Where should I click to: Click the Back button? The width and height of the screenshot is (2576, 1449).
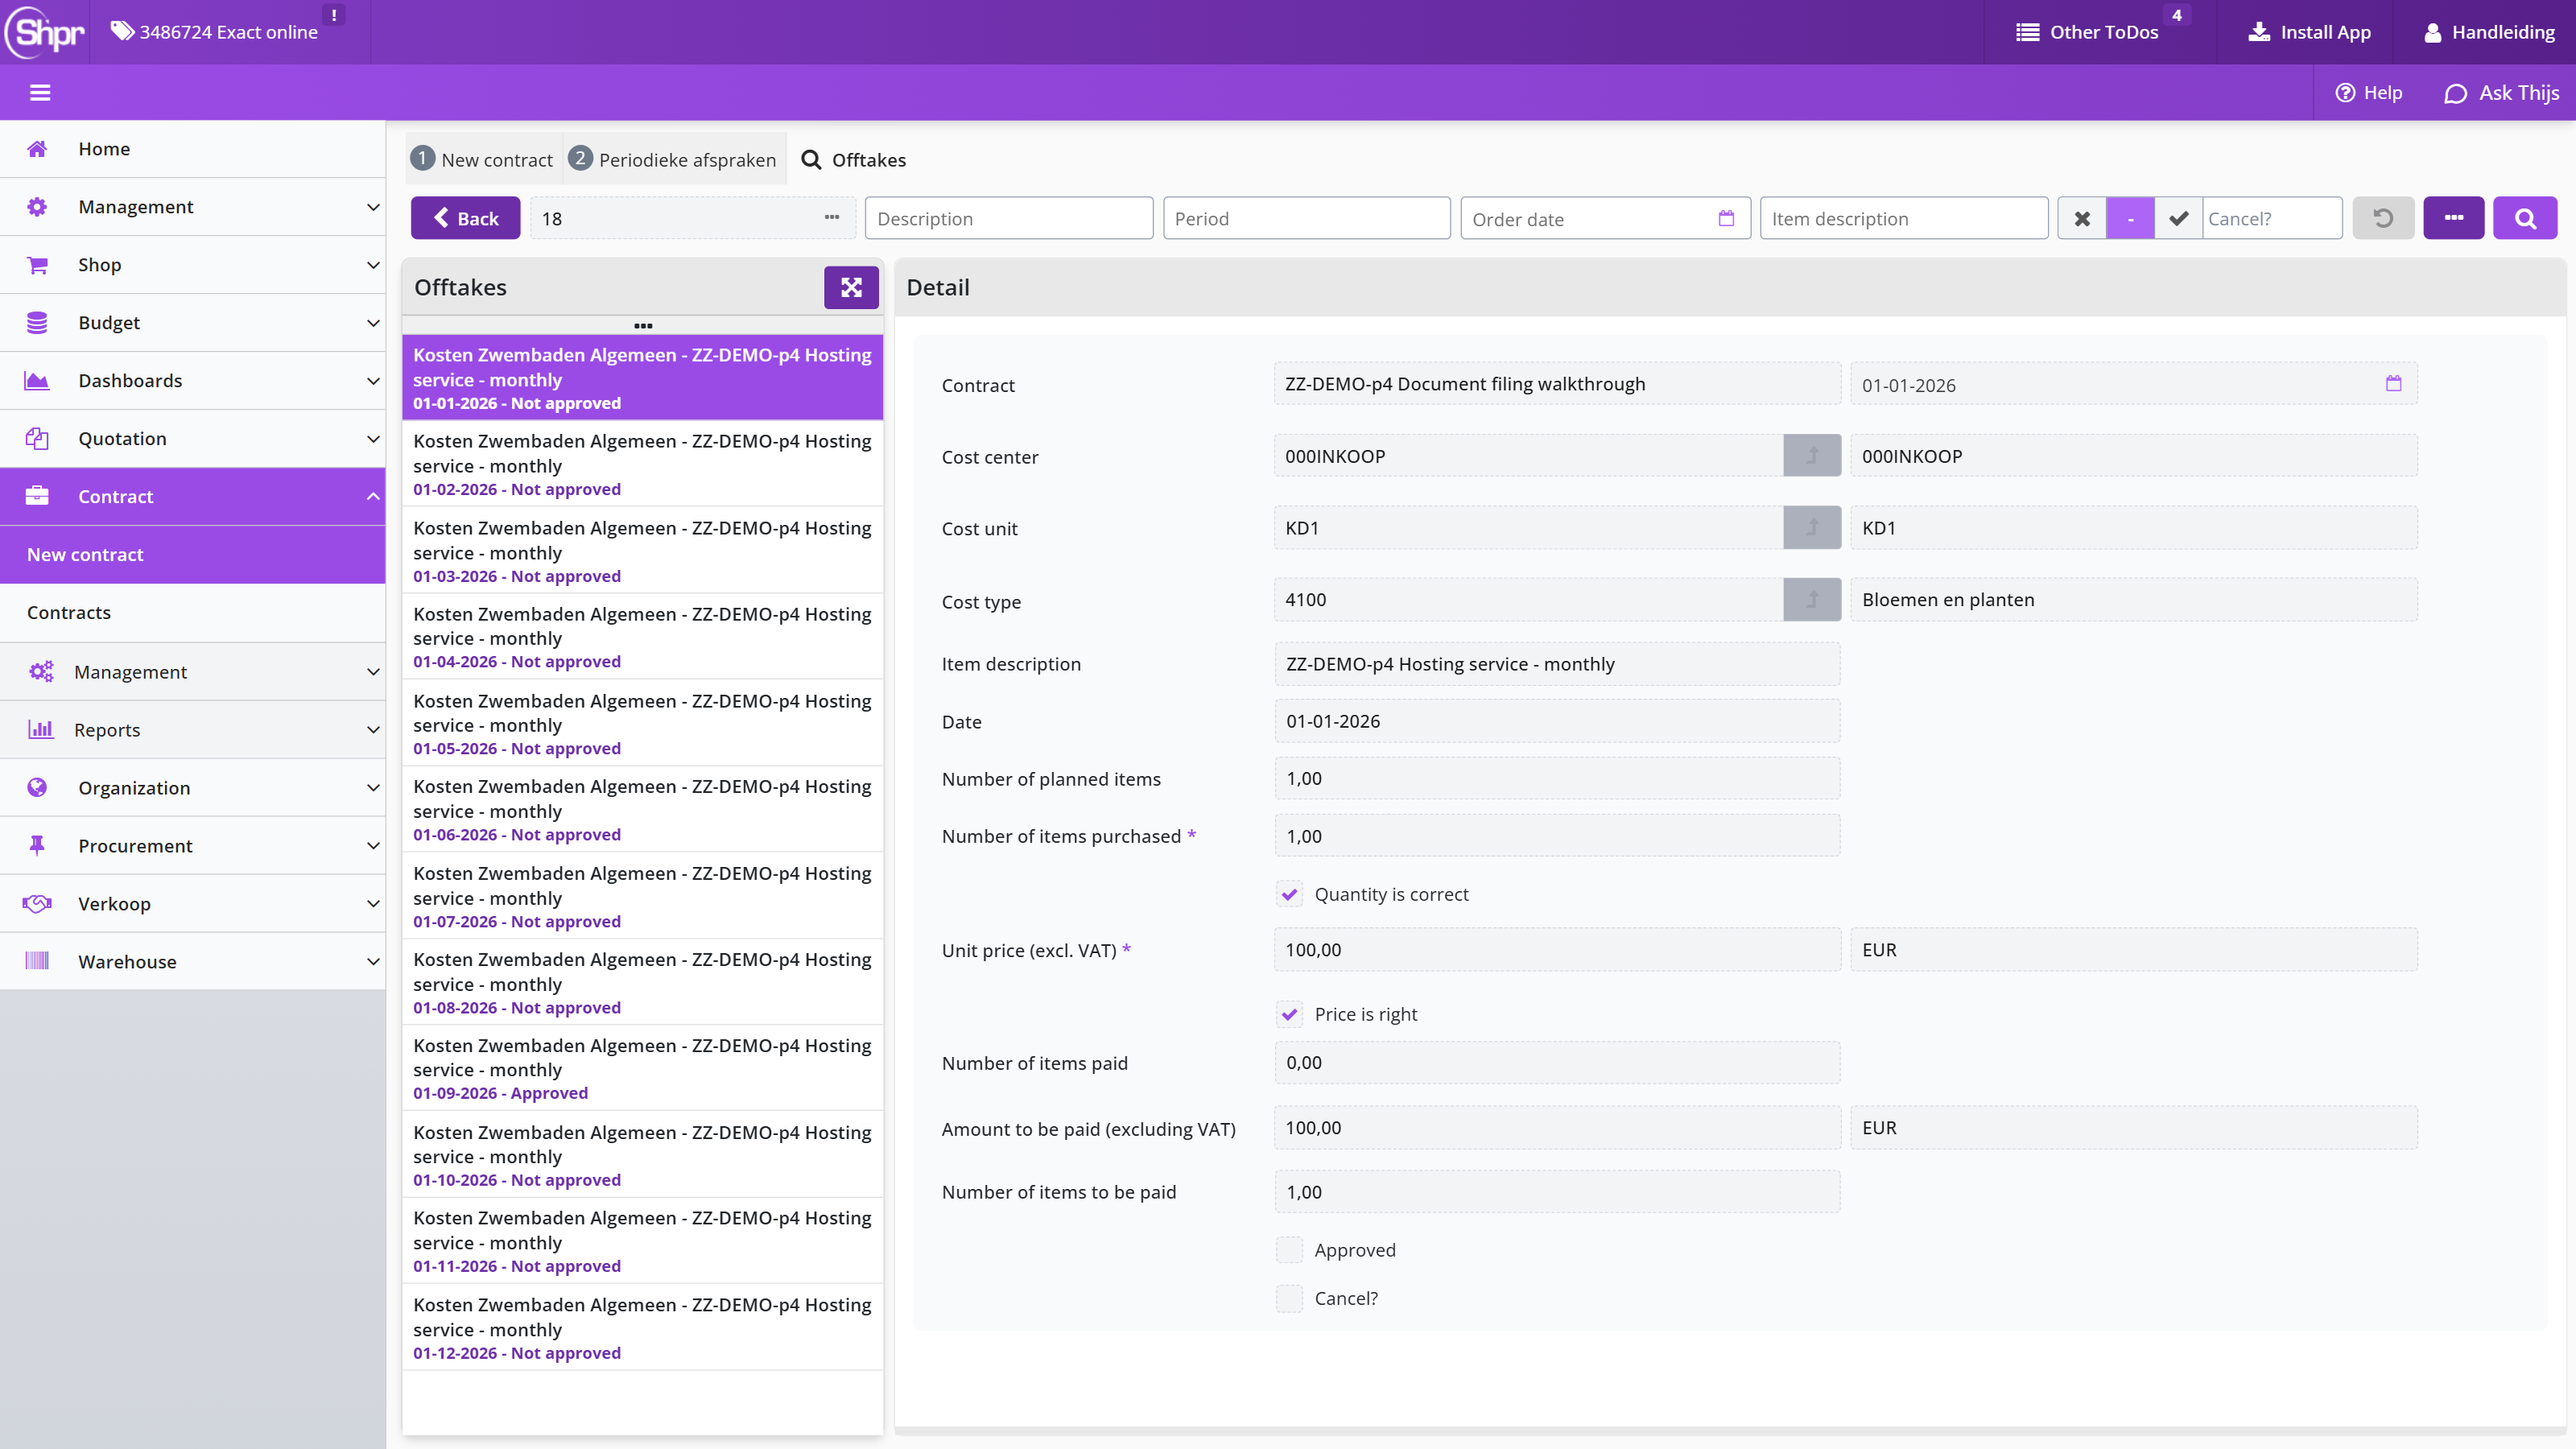point(466,218)
